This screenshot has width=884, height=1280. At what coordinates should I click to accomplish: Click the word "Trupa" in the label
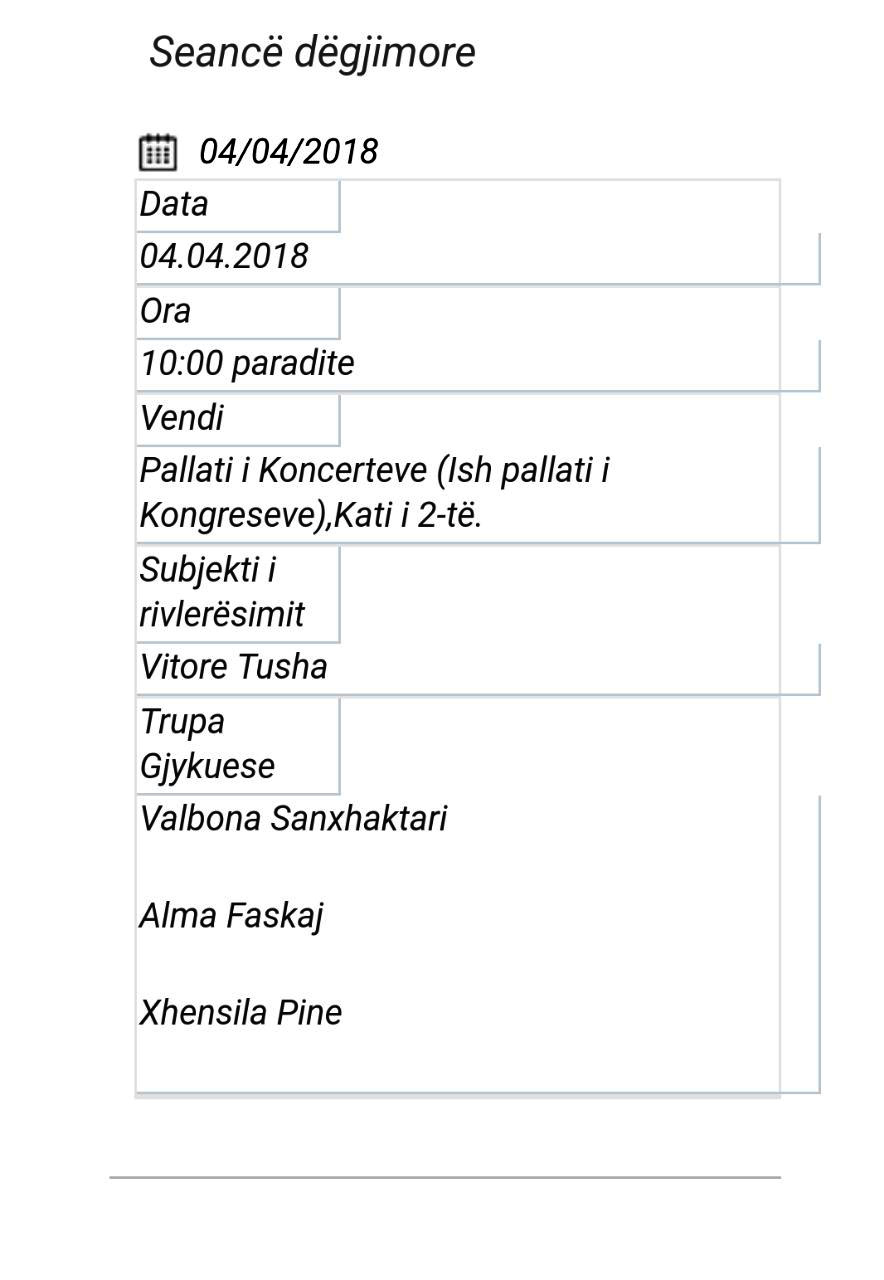(182, 722)
